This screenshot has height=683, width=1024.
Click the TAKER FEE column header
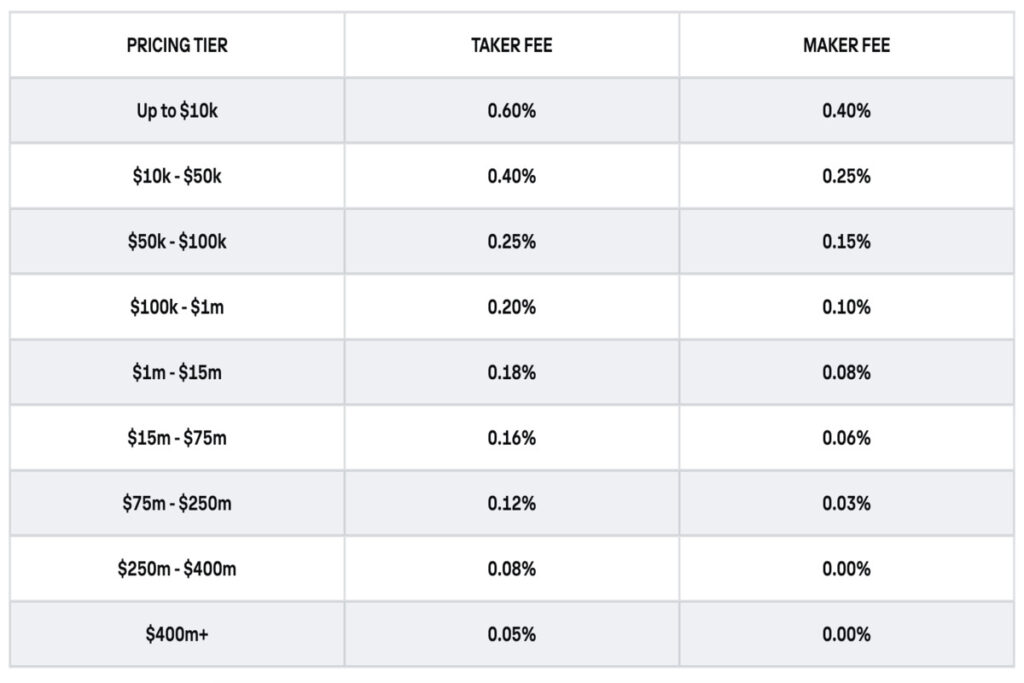tap(511, 46)
